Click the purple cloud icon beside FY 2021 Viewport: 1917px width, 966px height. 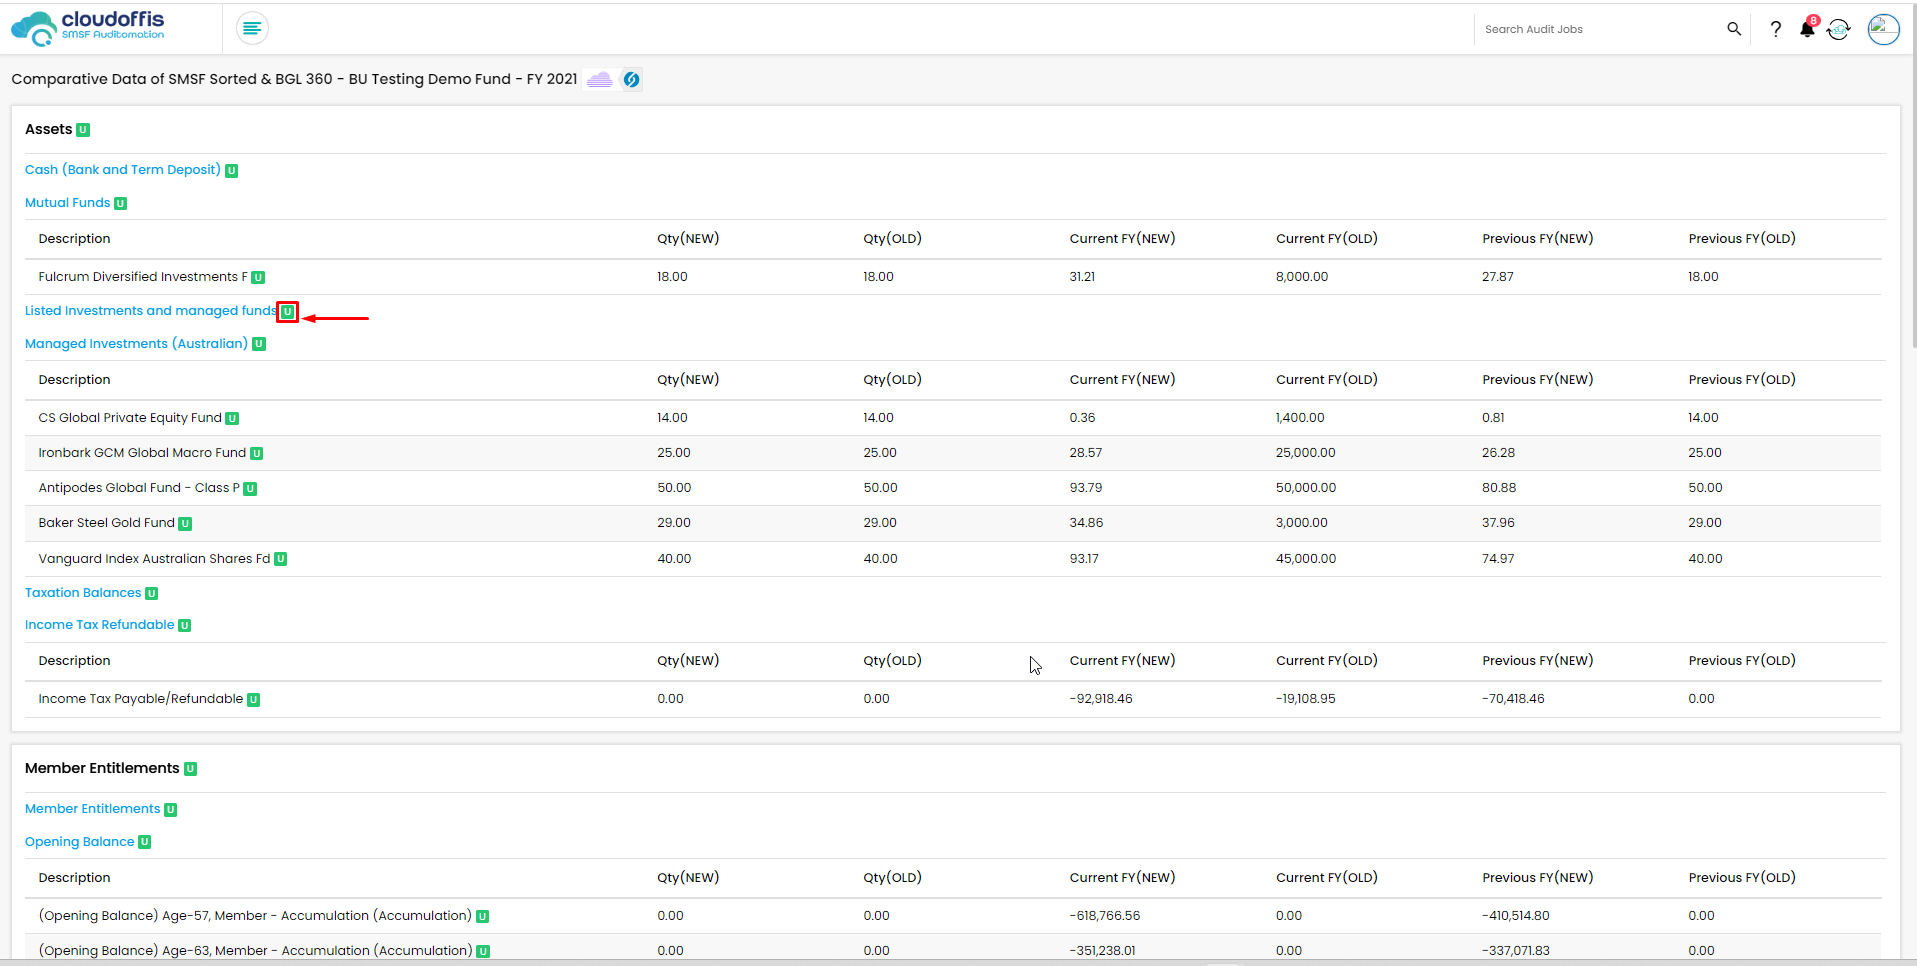coord(600,79)
